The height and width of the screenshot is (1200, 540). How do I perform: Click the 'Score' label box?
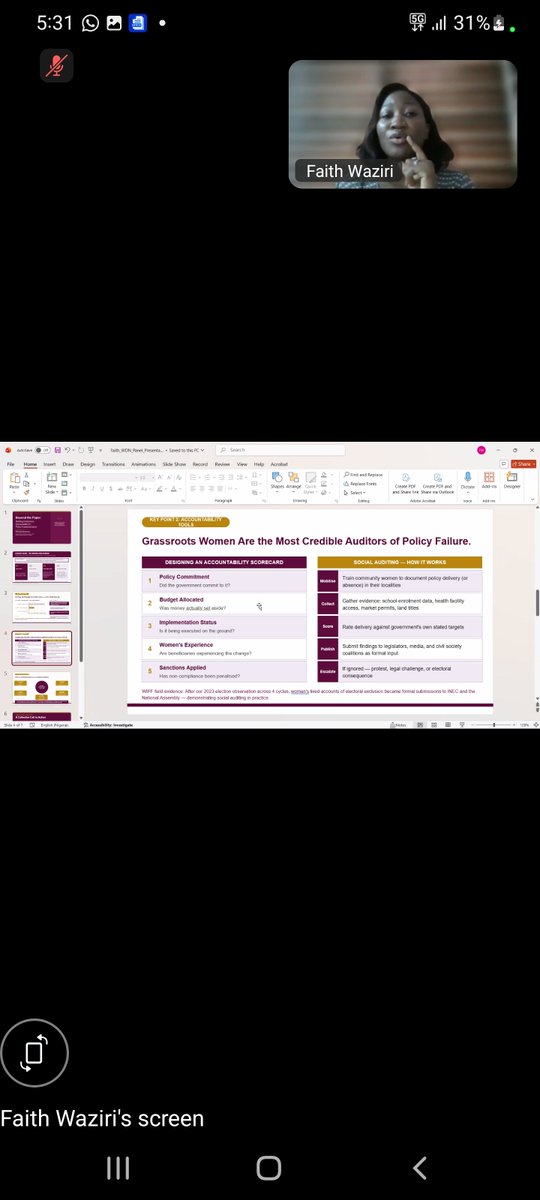click(x=328, y=626)
